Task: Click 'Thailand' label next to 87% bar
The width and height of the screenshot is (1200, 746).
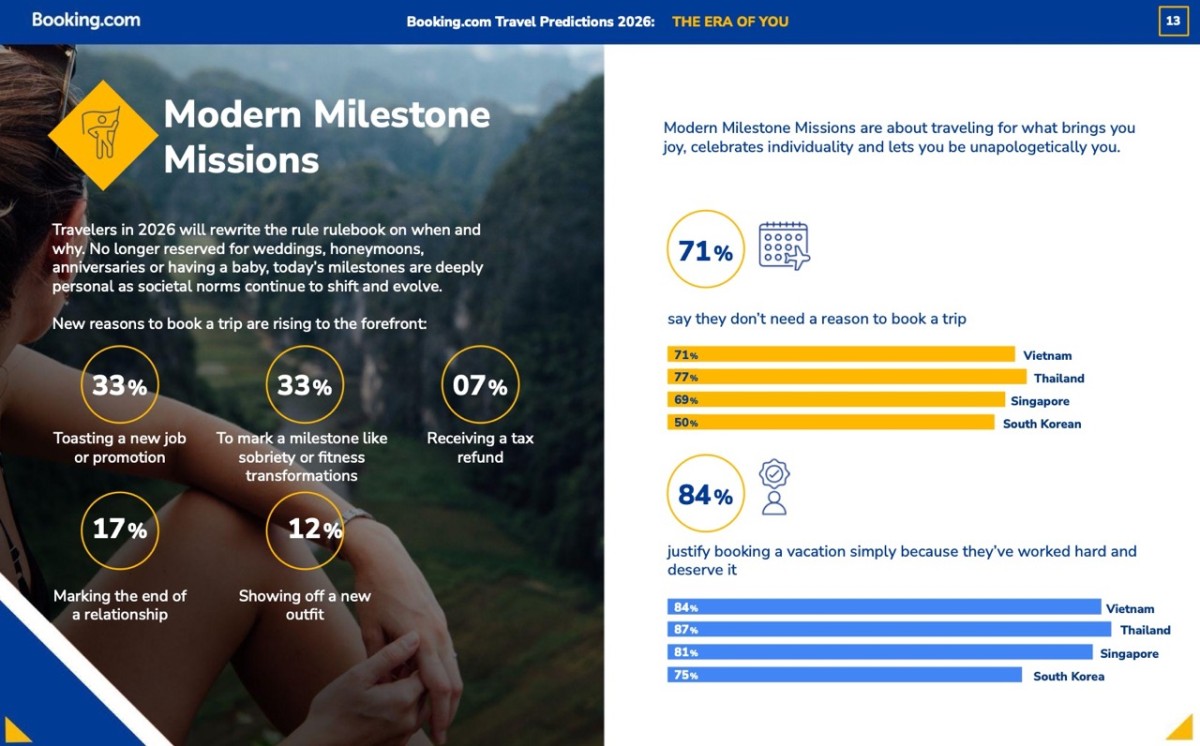Action: click(x=1145, y=630)
